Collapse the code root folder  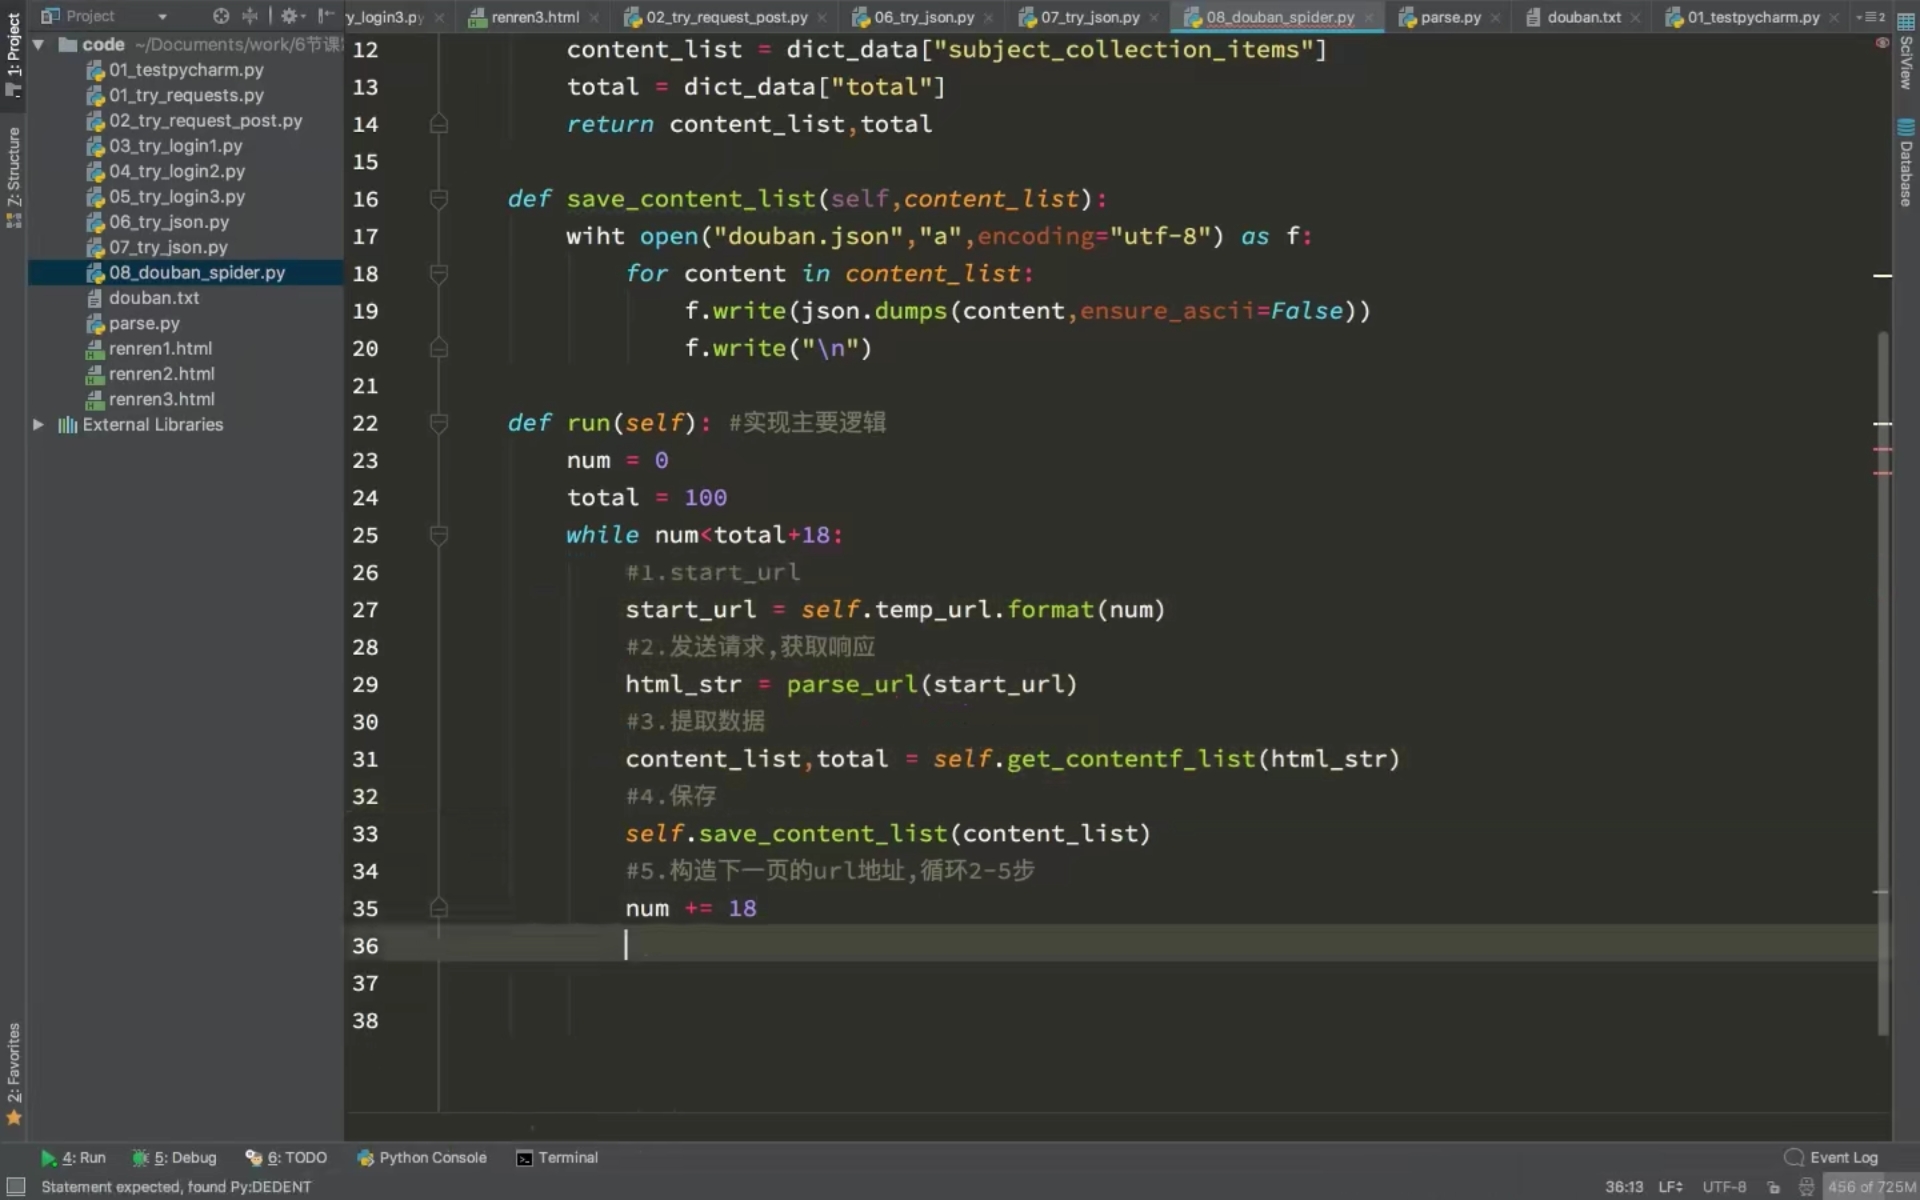38,45
